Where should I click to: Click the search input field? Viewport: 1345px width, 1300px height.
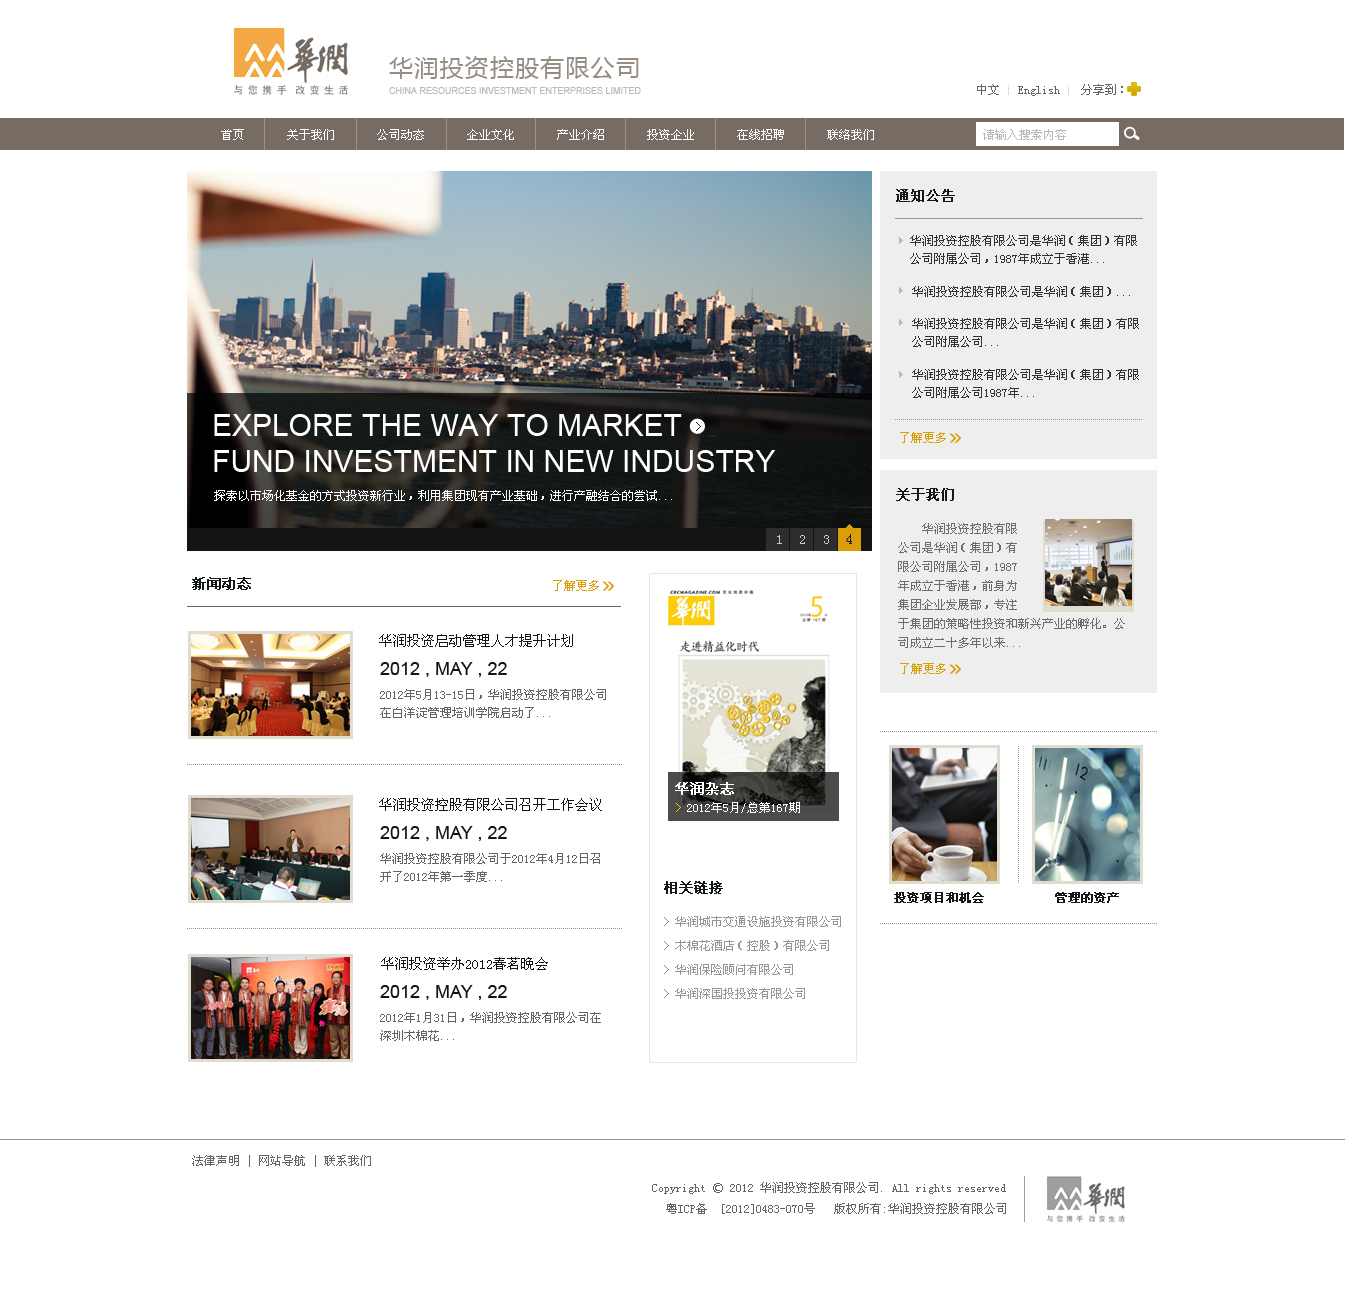1046,134
